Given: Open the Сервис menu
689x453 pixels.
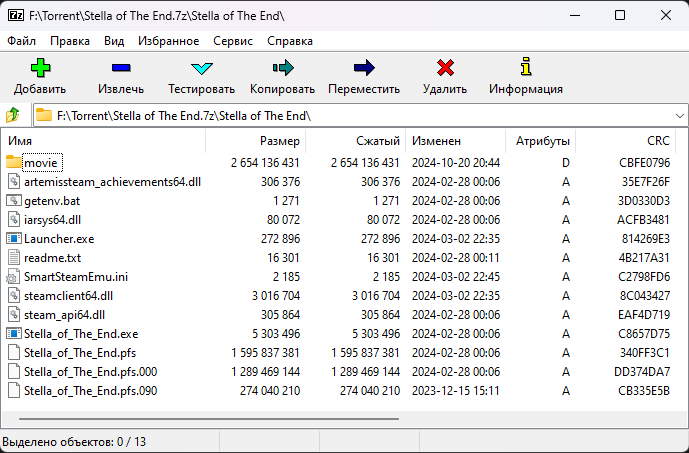Looking at the screenshot, I should coord(232,41).
